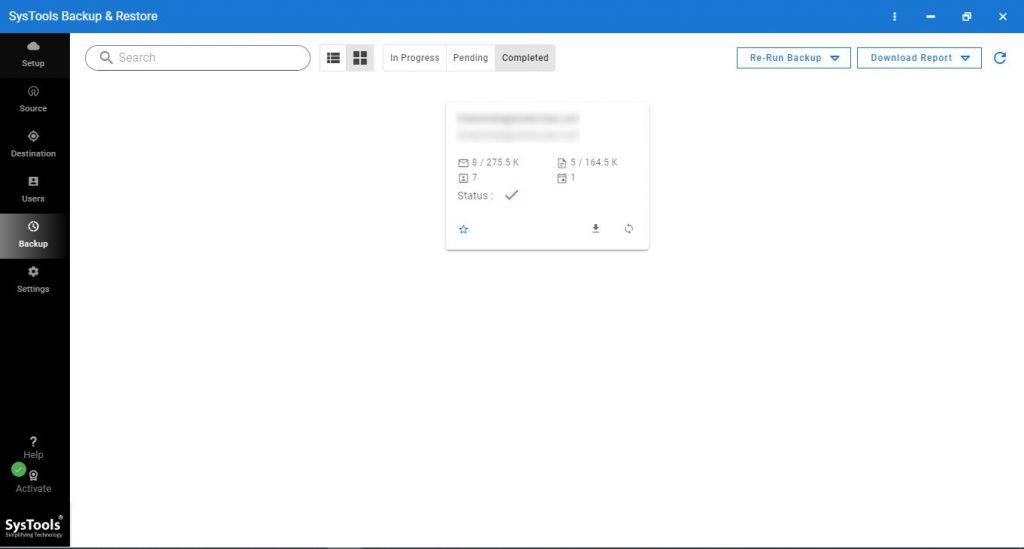Restore down the application window
1024x549 pixels.
coord(967,16)
